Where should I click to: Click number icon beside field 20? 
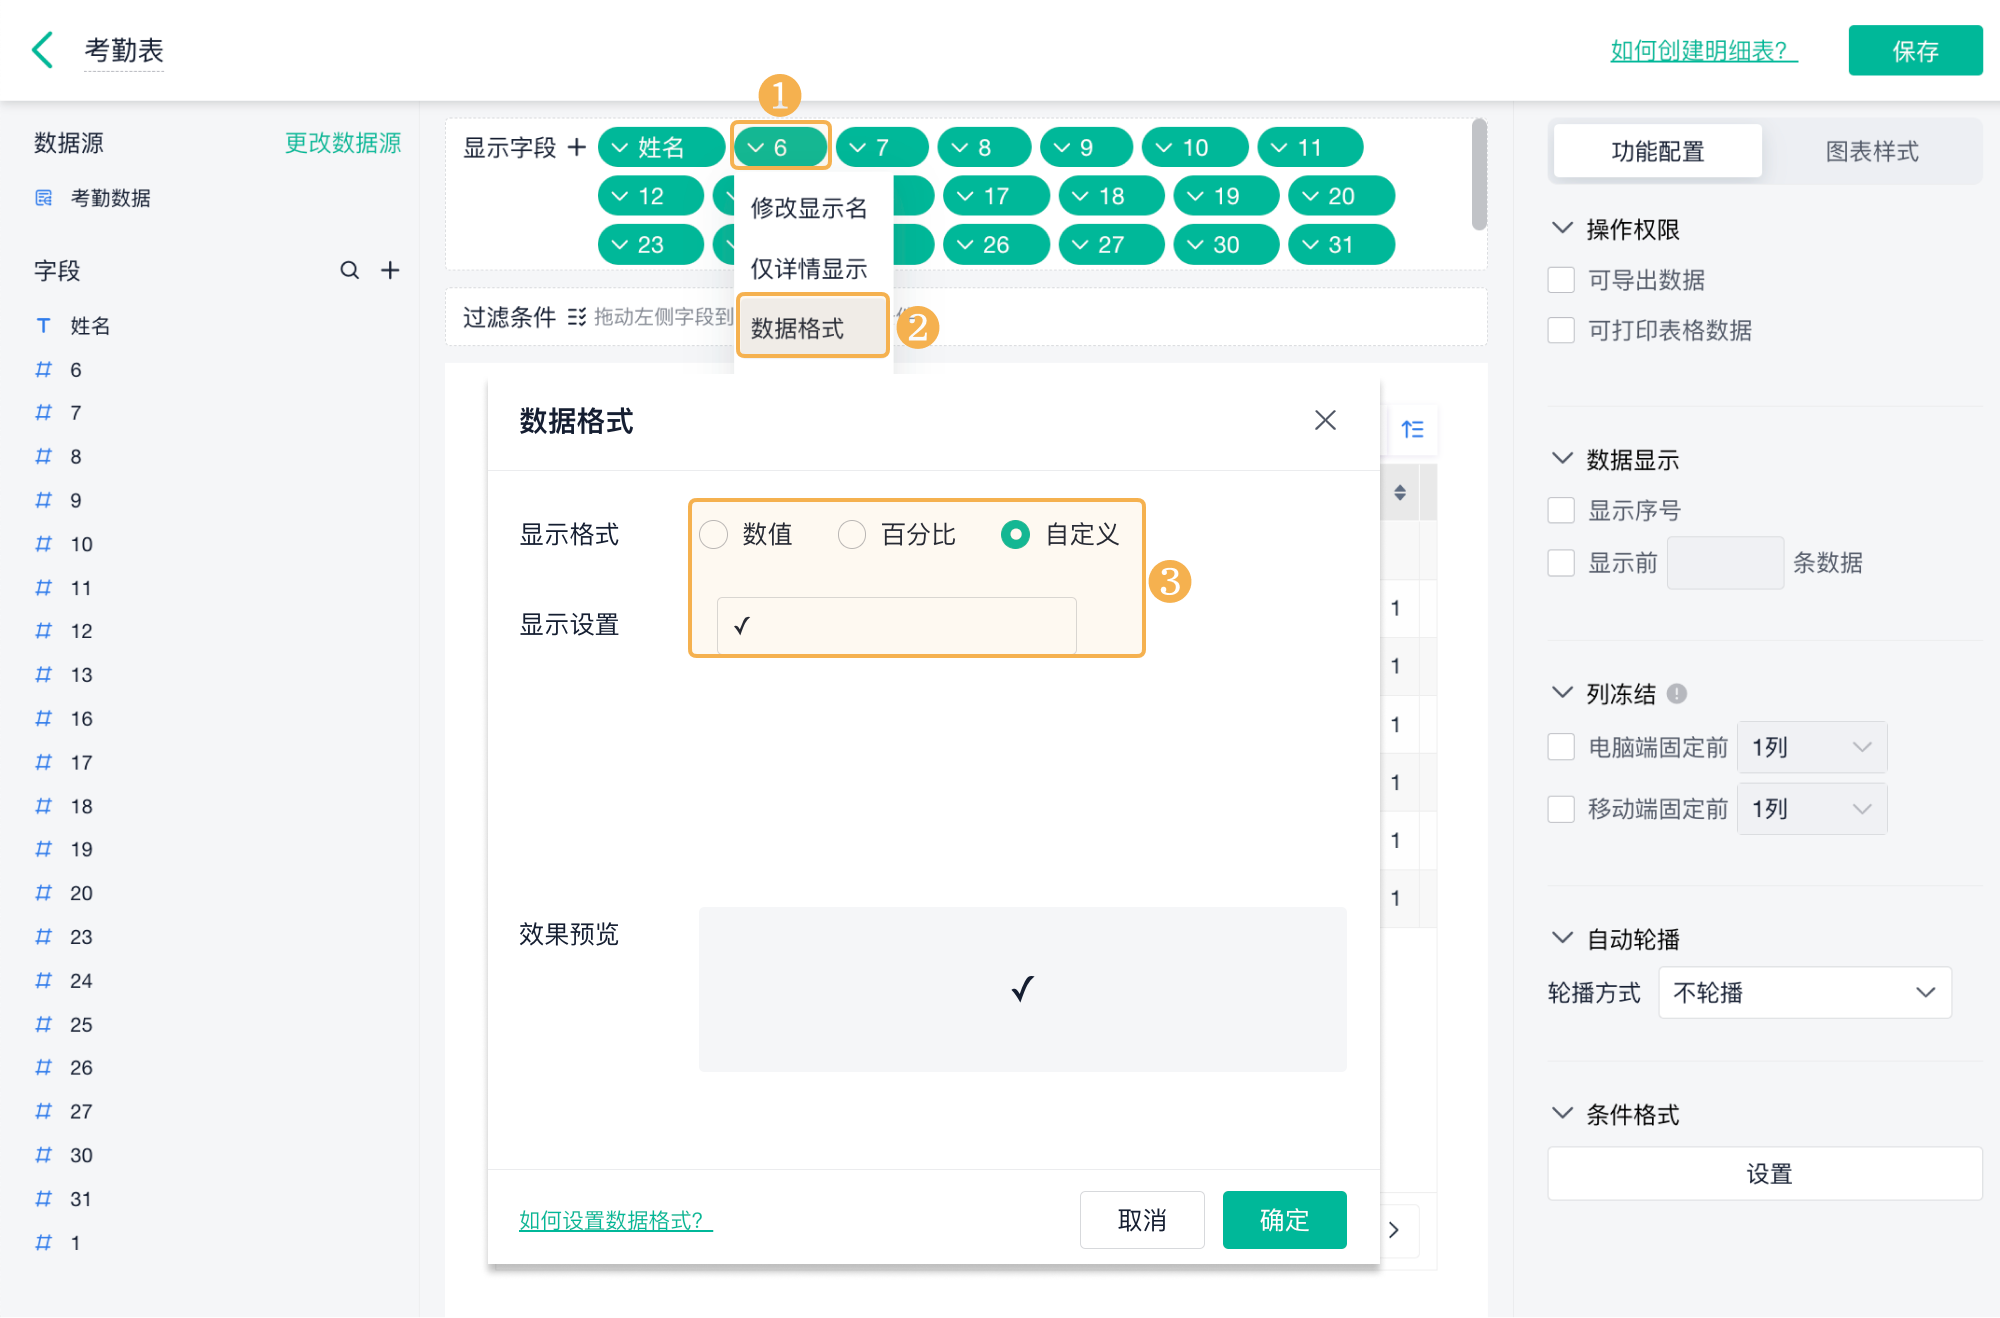coord(44,892)
